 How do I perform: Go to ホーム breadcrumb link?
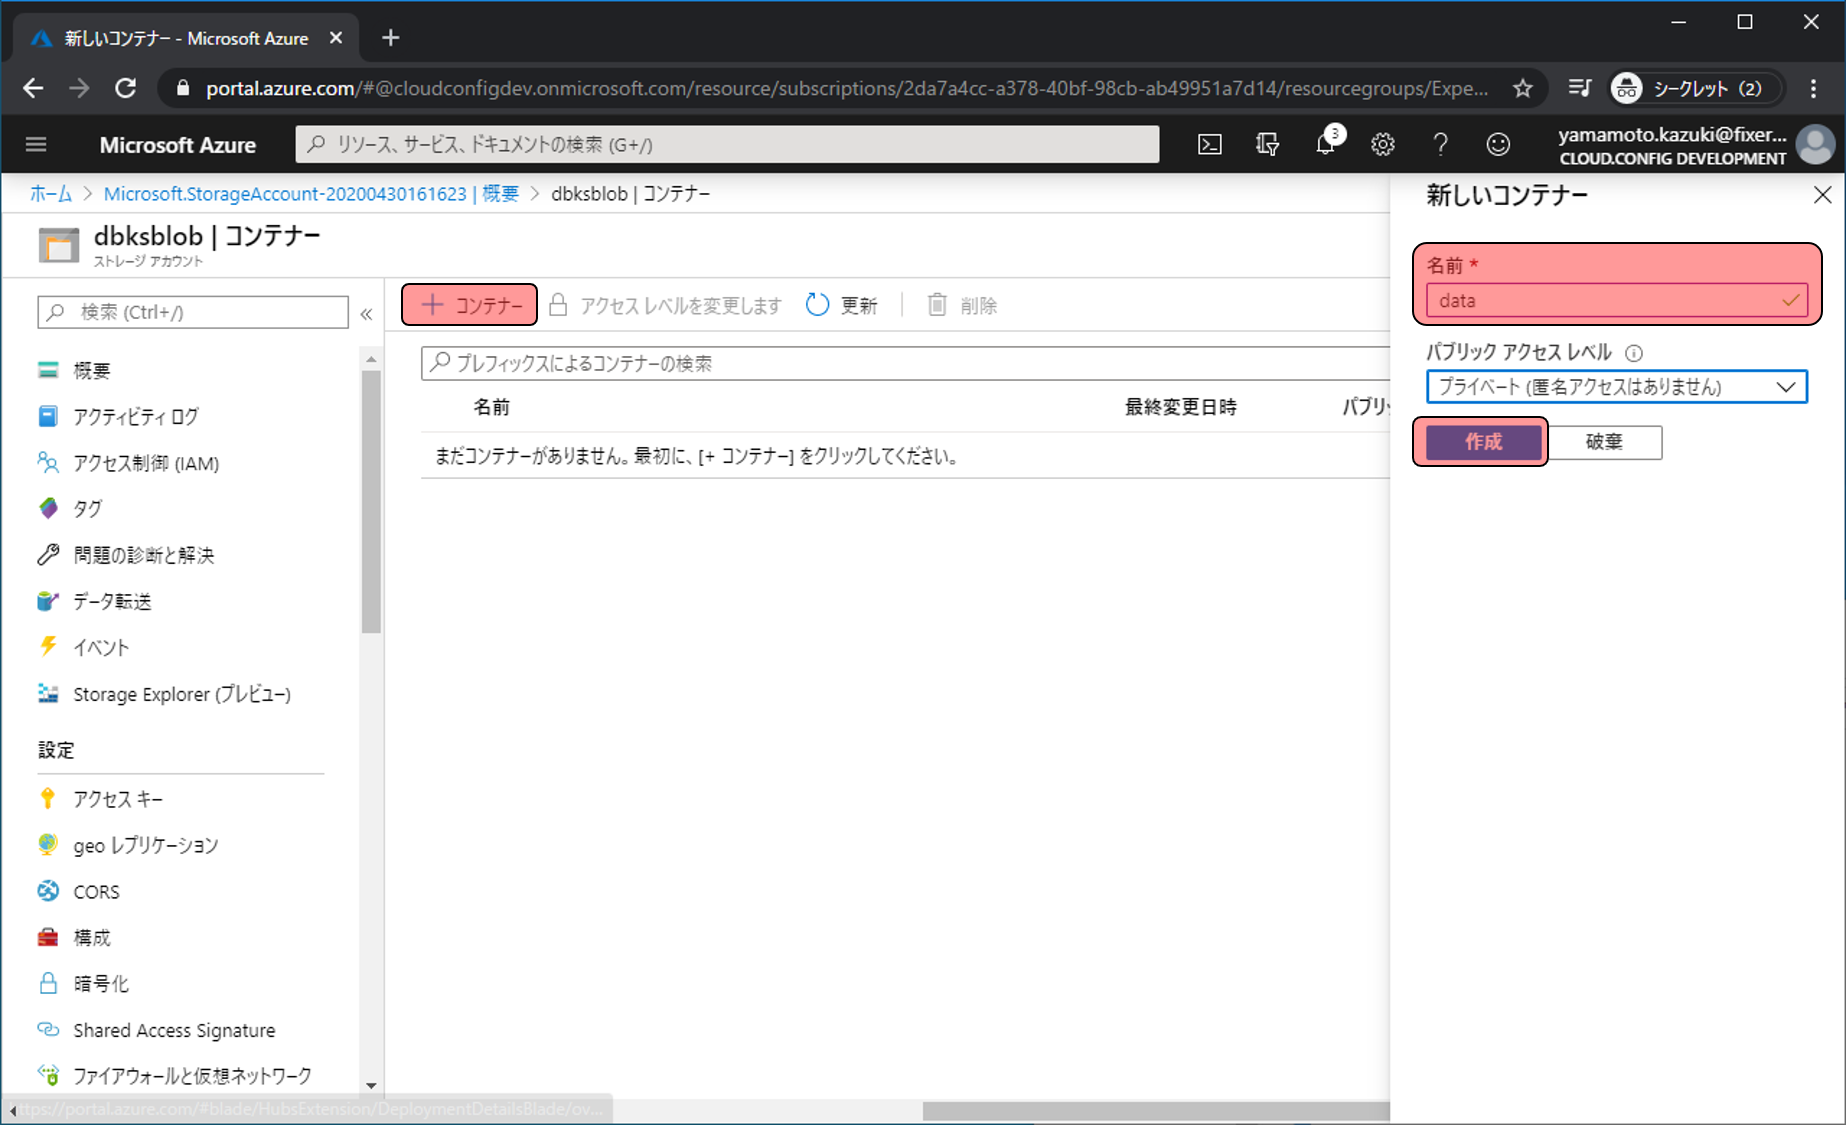tap(50, 194)
